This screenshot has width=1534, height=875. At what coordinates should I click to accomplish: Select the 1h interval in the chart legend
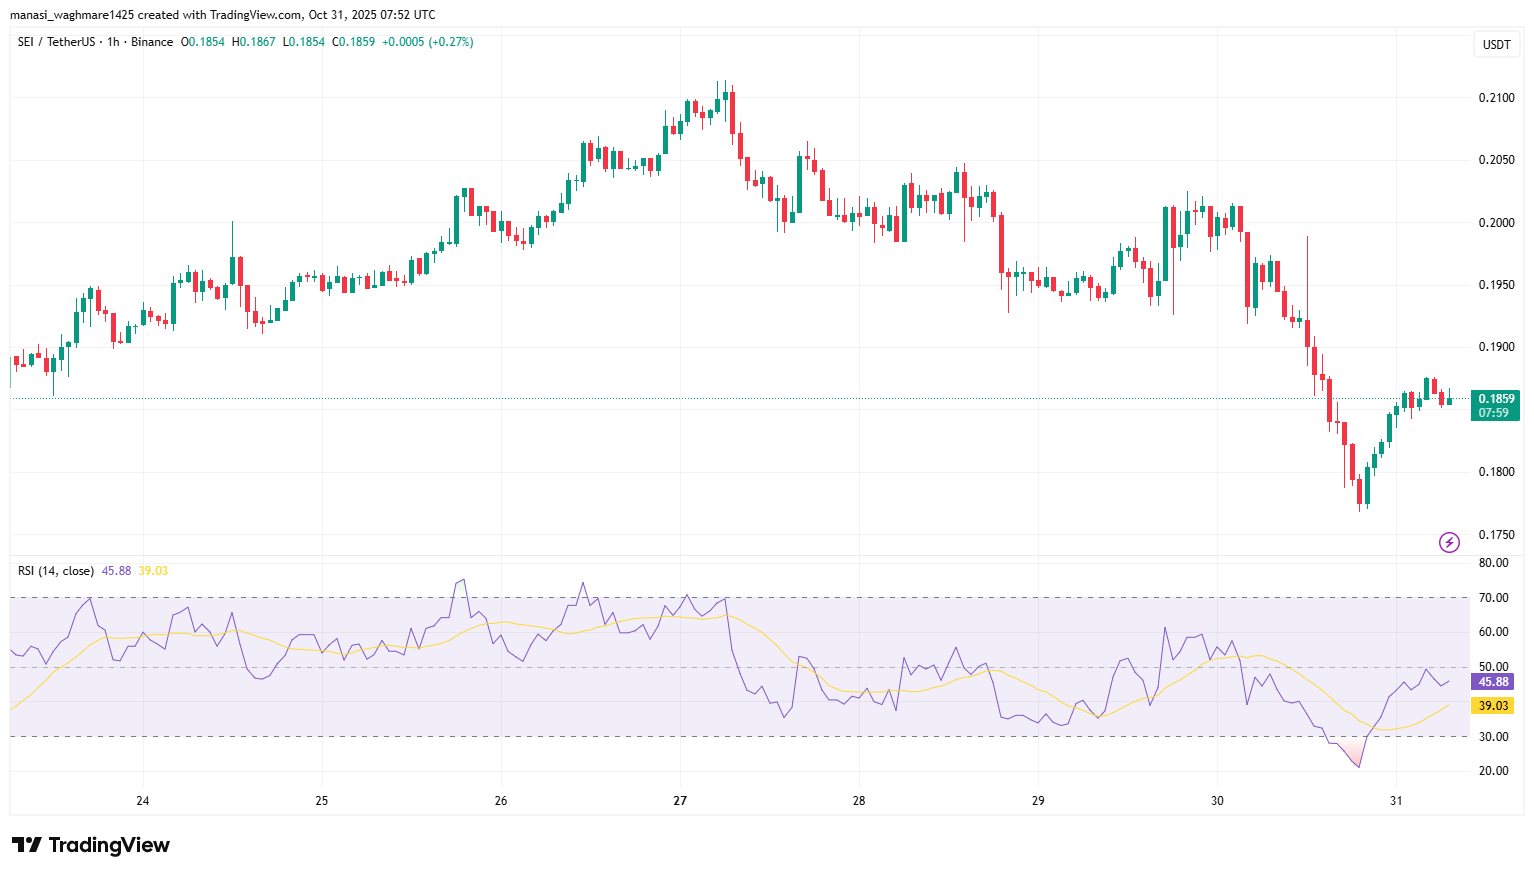113,42
